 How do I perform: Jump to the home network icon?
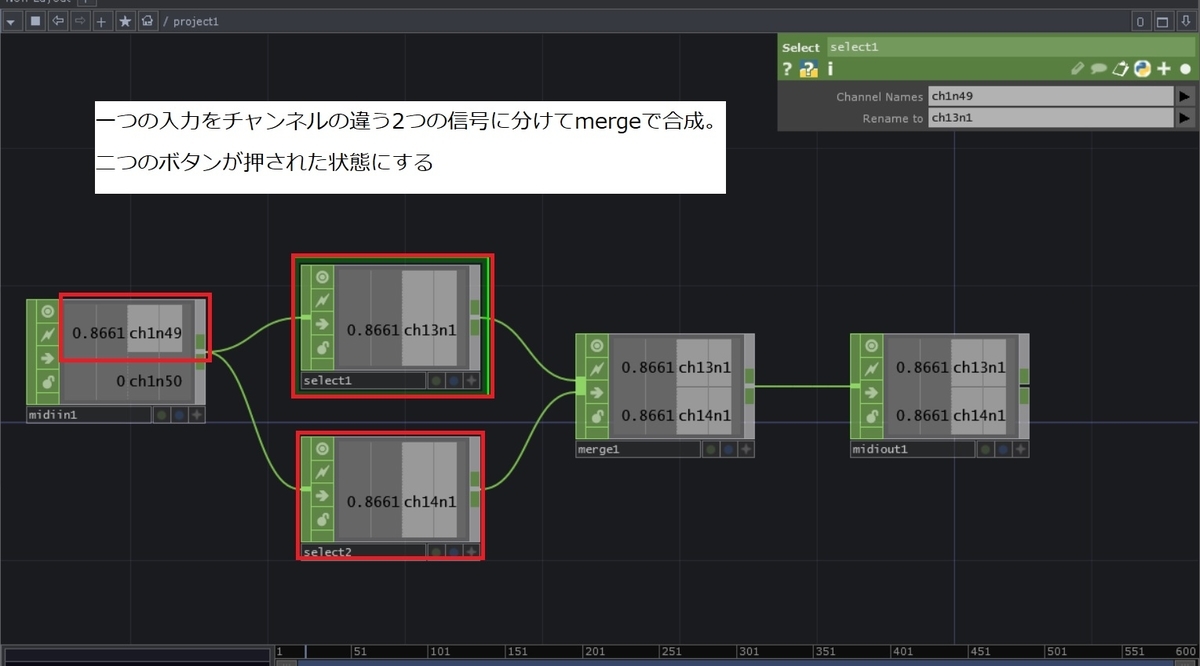(146, 21)
